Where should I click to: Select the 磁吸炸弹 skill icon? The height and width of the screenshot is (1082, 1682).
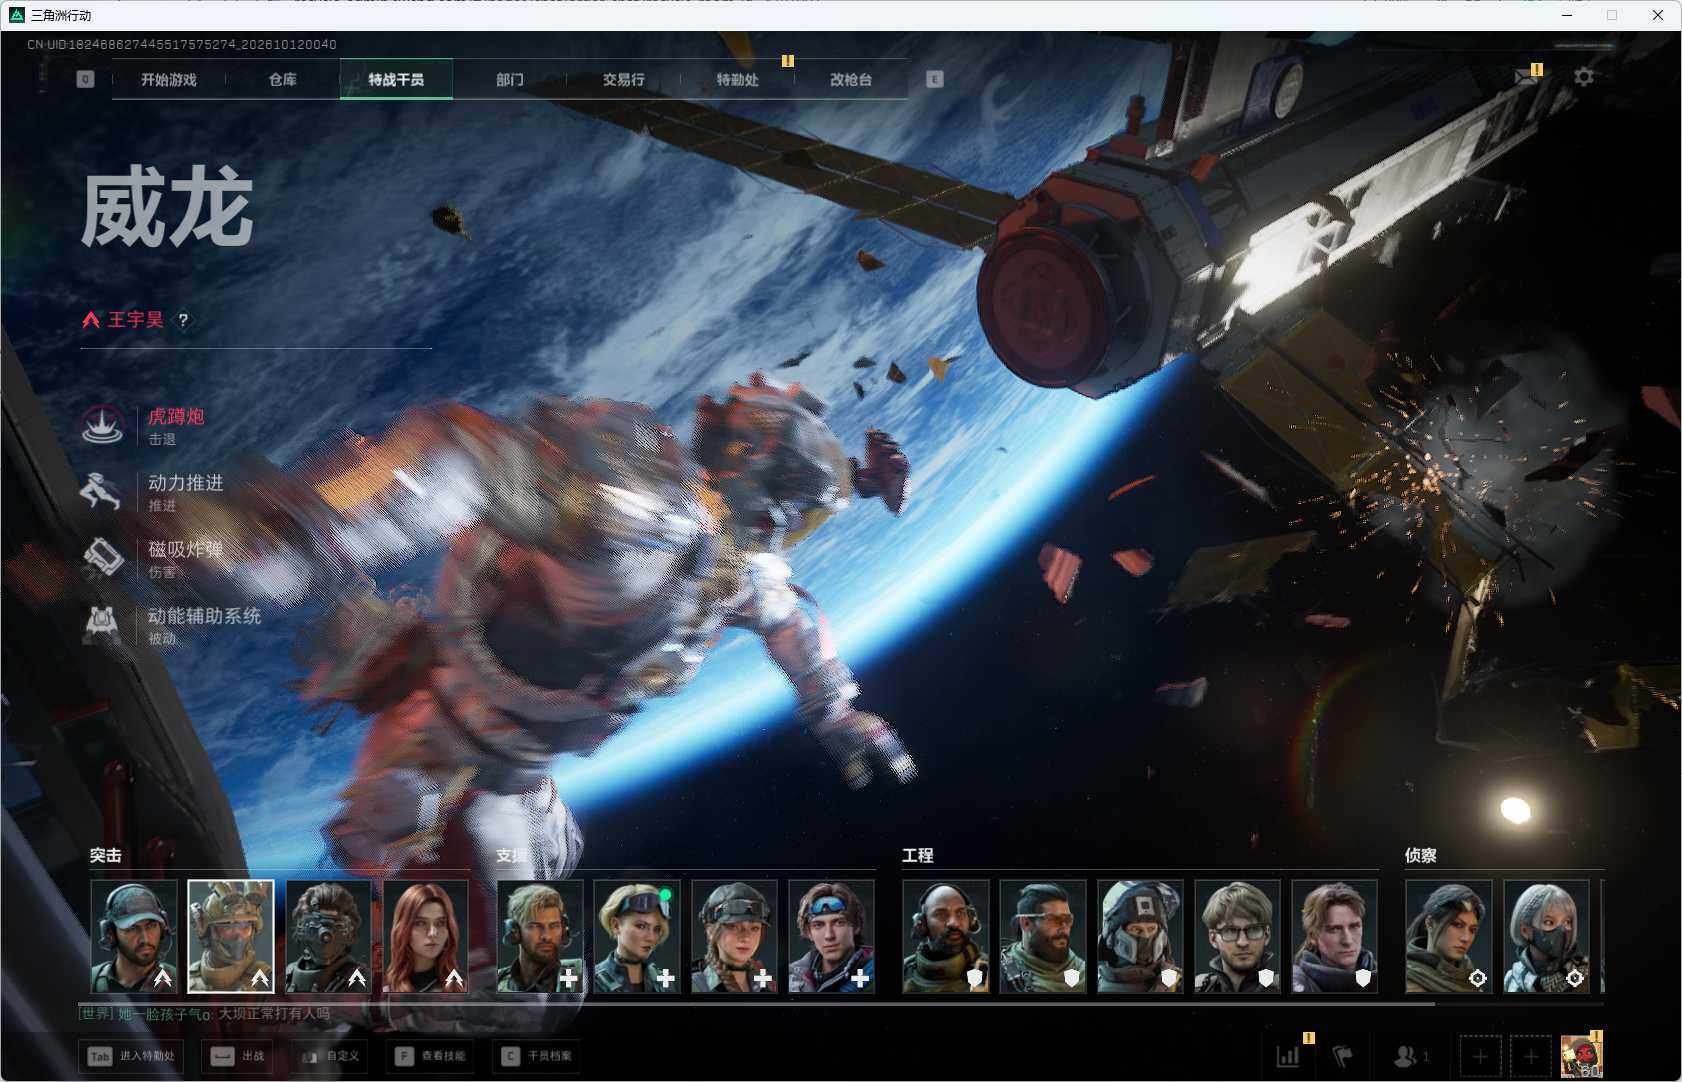click(x=102, y=558)
